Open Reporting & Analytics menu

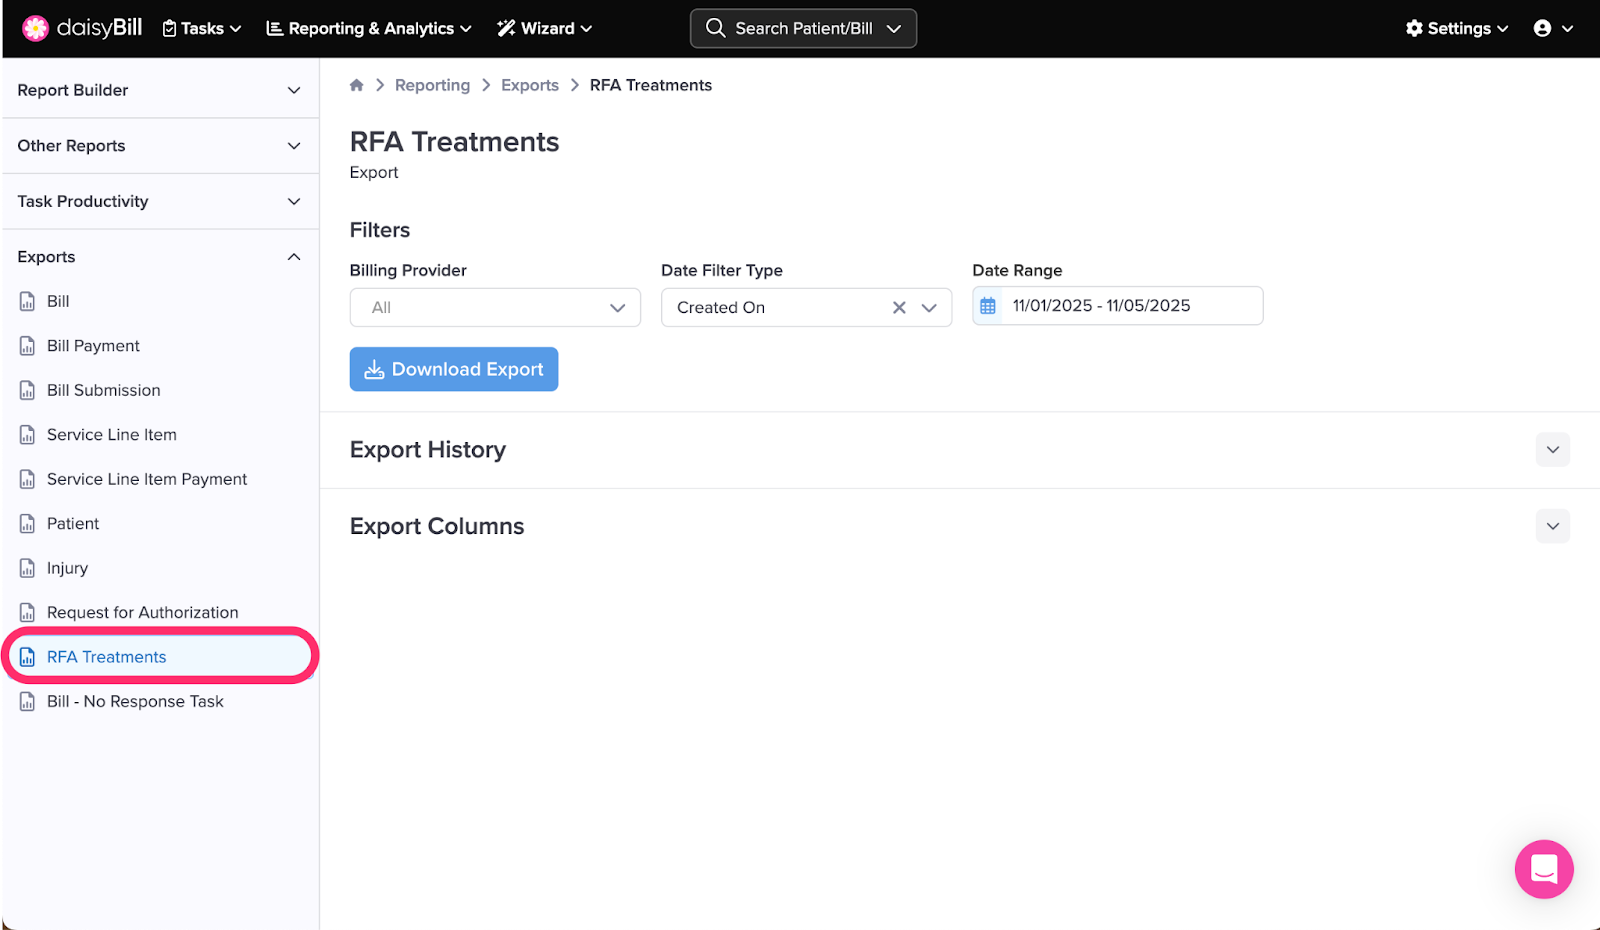coord(368,28)
